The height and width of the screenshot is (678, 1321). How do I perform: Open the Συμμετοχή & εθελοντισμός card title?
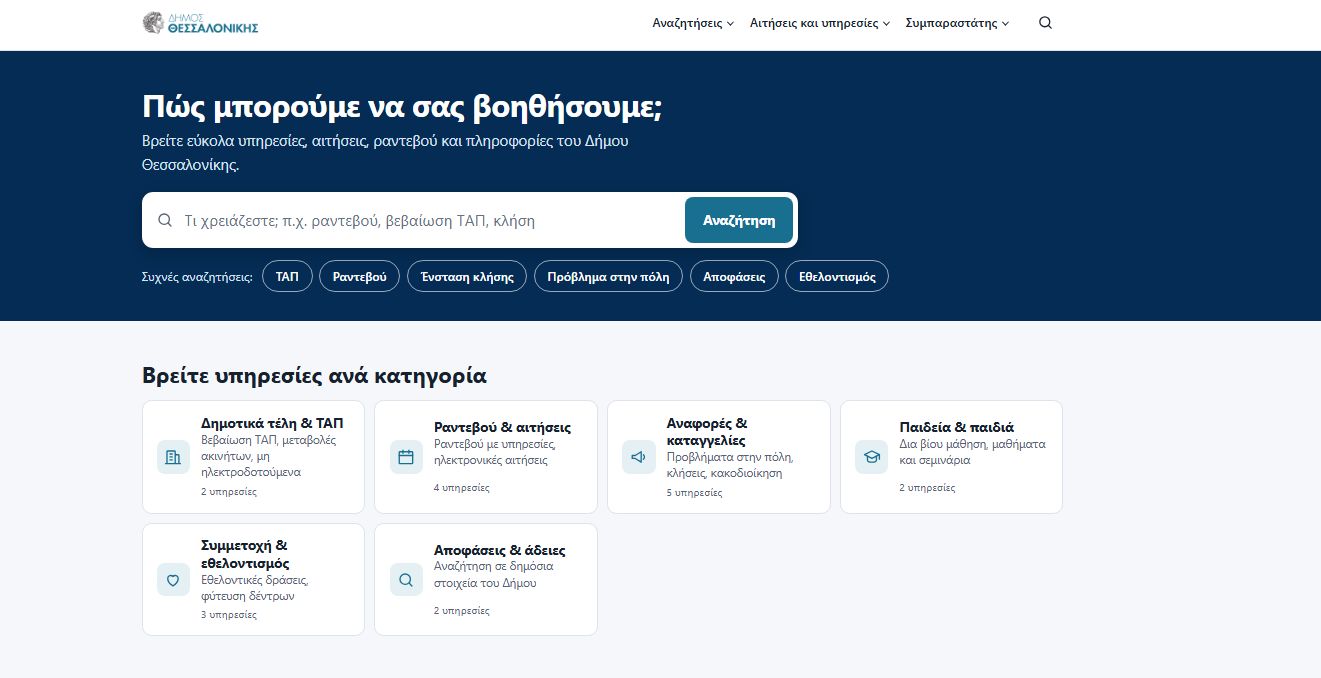click(245, 554)
